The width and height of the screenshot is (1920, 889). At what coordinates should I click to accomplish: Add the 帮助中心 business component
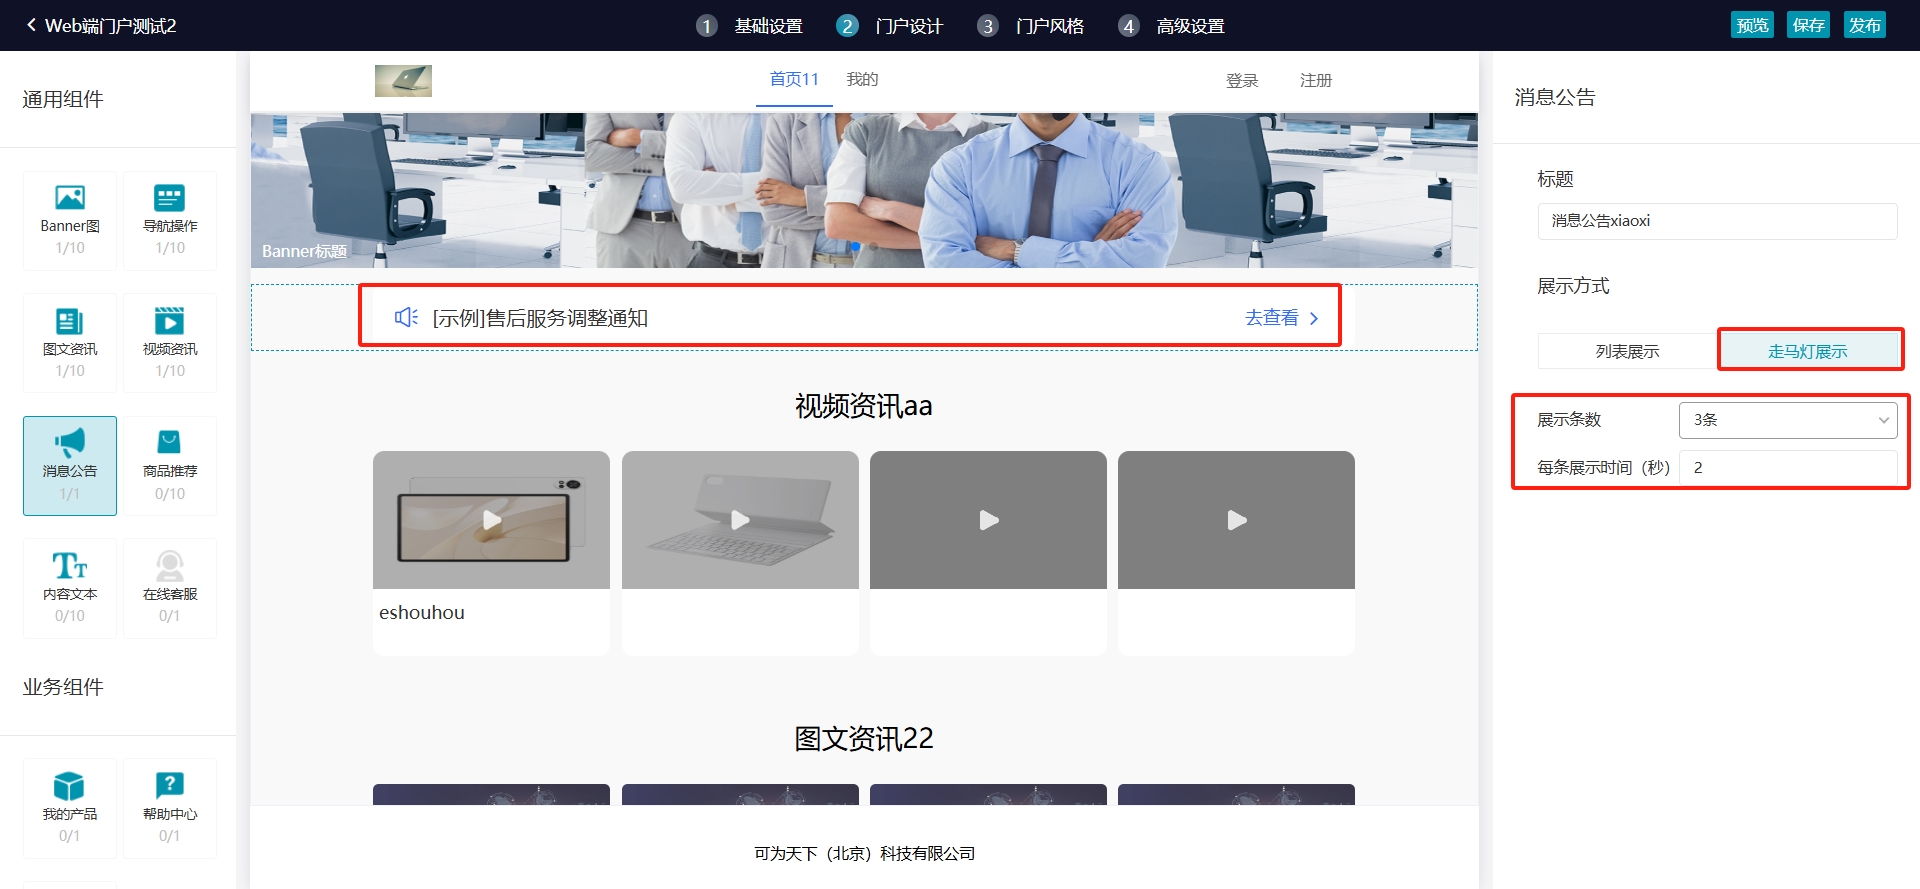[x=170, y=808]
